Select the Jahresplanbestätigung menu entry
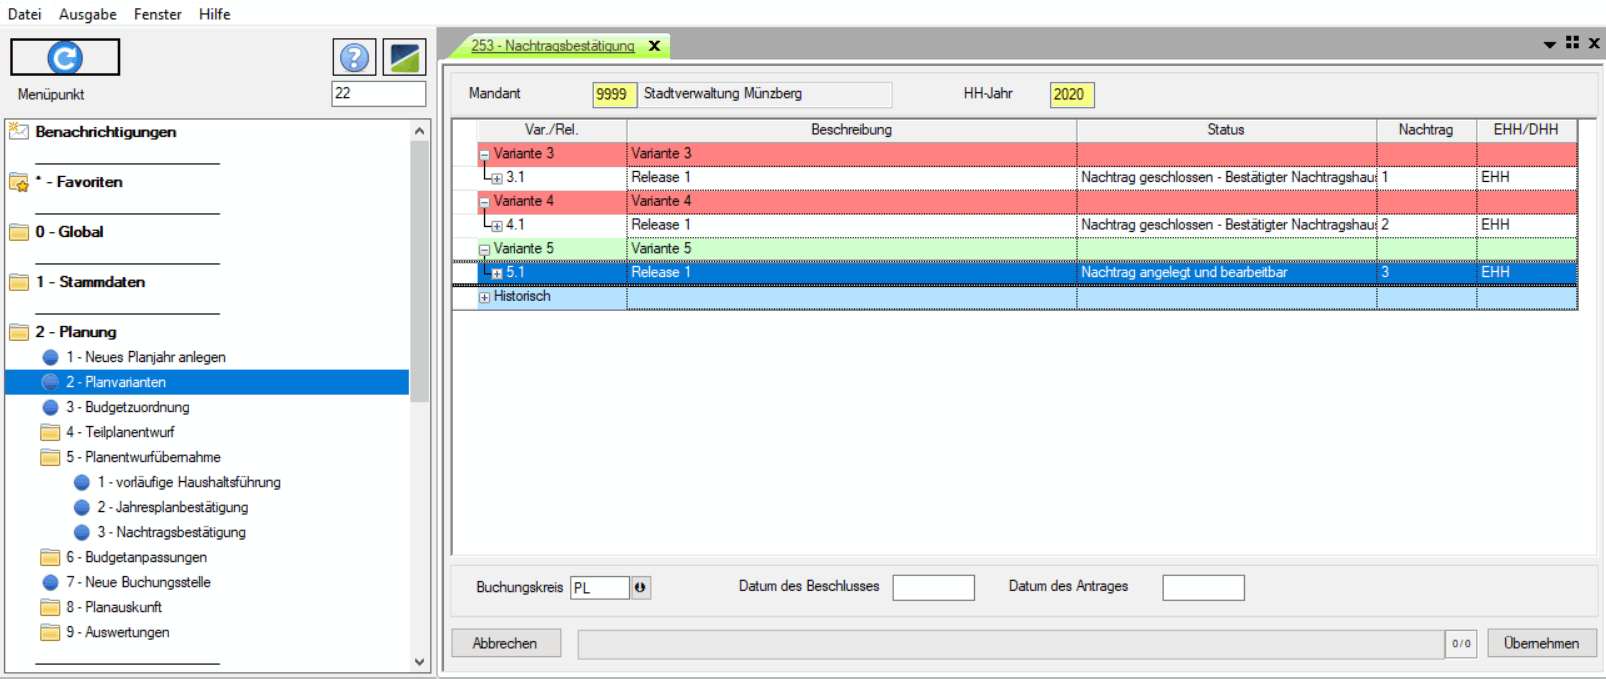This screenshot has height=679, width=1606. coord(172,507)
